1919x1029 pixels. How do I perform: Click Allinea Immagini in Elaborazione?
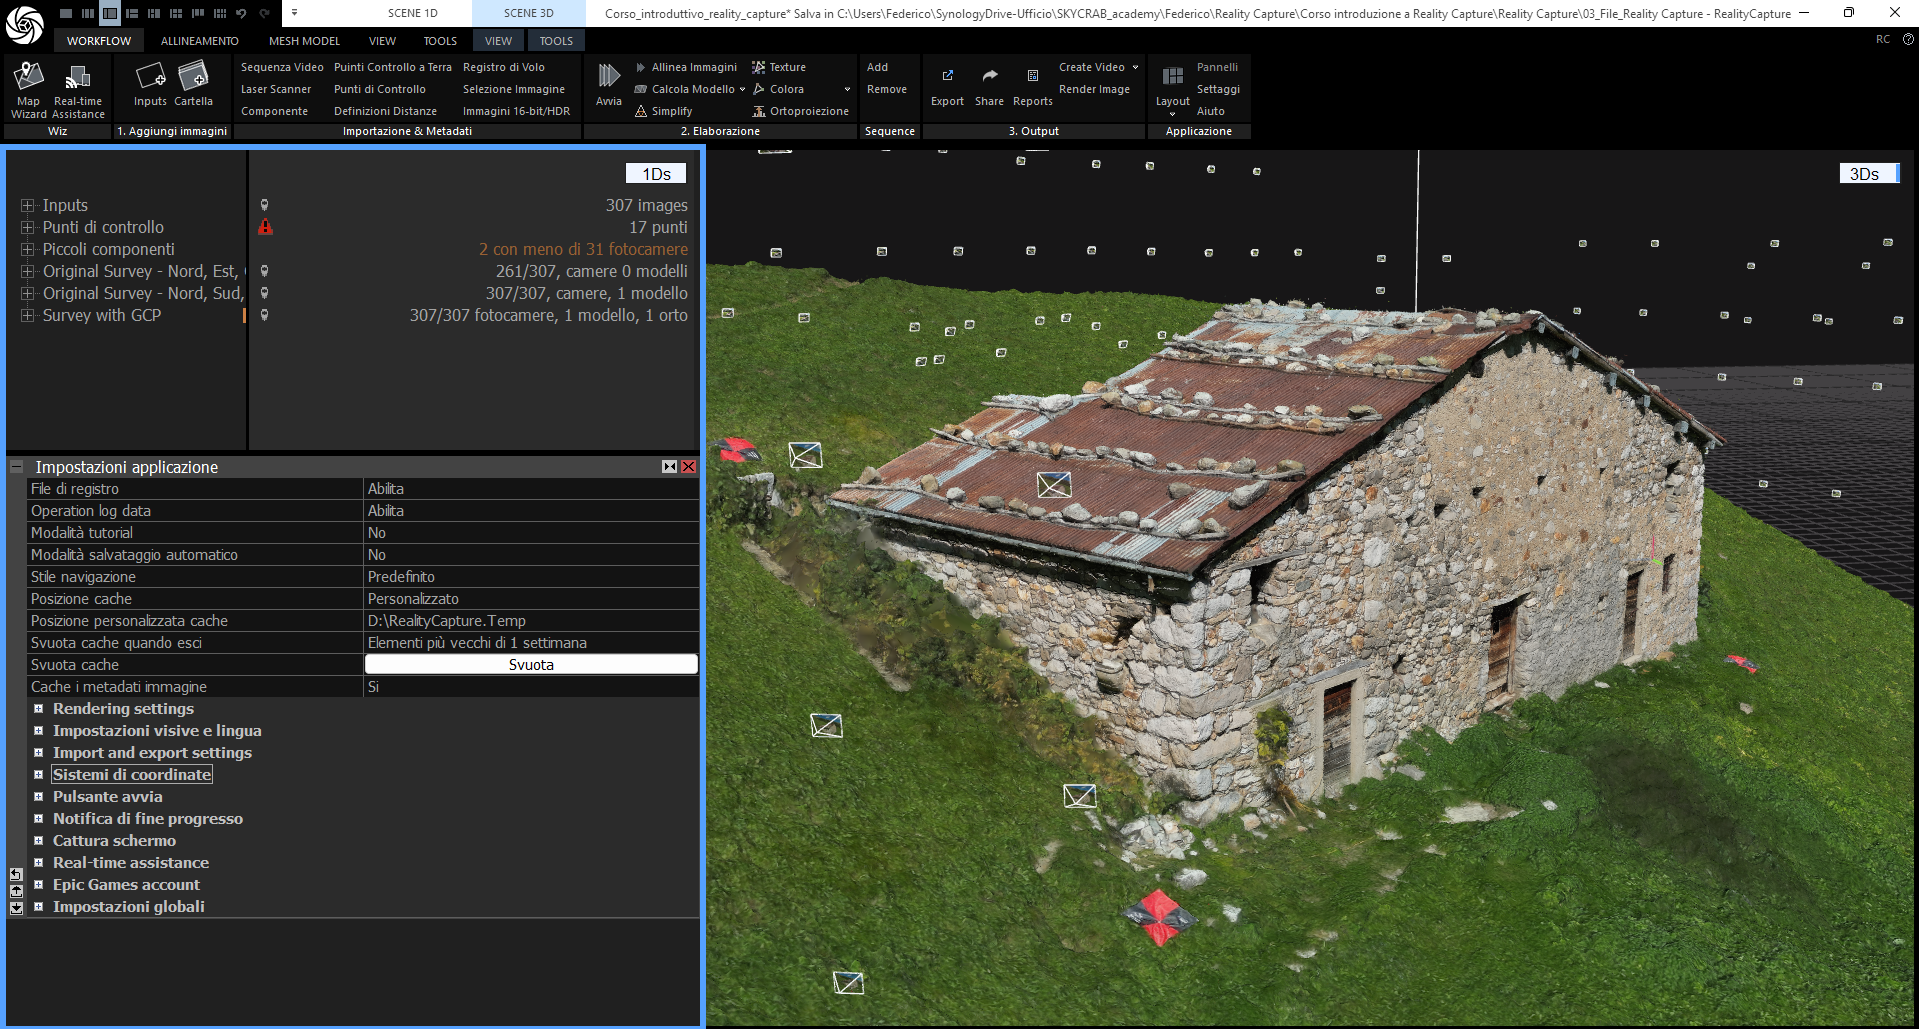point(693,67)
